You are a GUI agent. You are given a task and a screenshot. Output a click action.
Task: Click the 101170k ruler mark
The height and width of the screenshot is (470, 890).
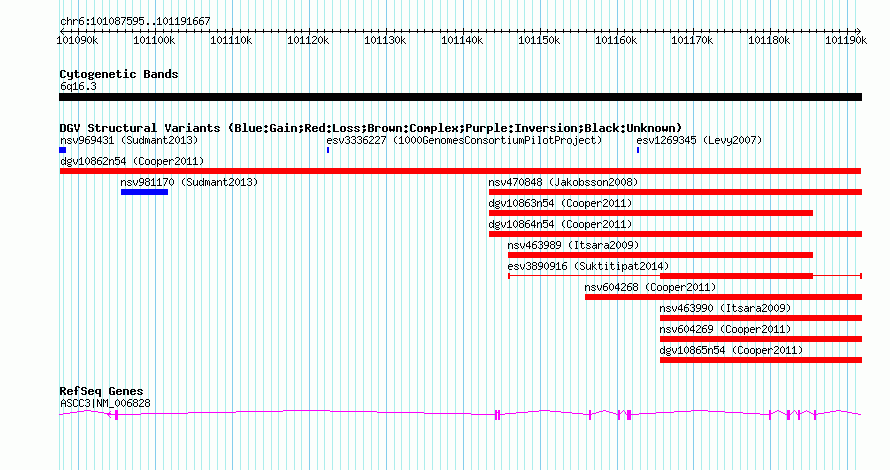tap(692, 40)
